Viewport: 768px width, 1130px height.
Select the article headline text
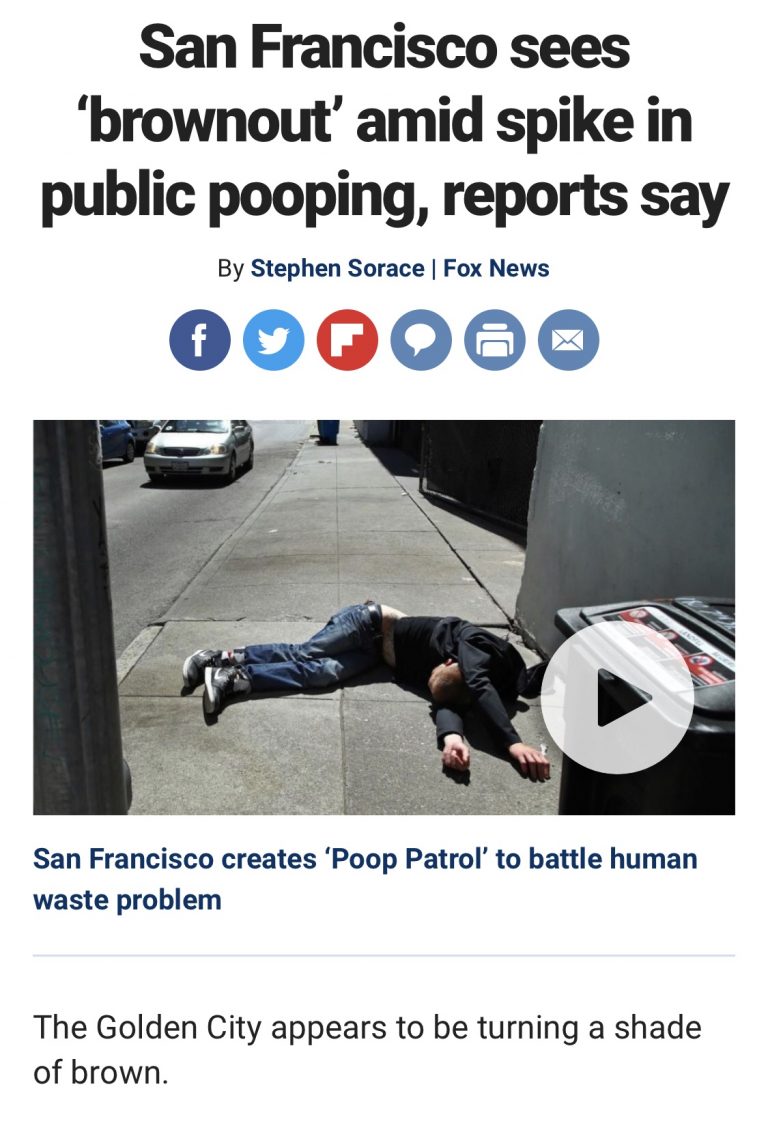click(x=384, y=123)
